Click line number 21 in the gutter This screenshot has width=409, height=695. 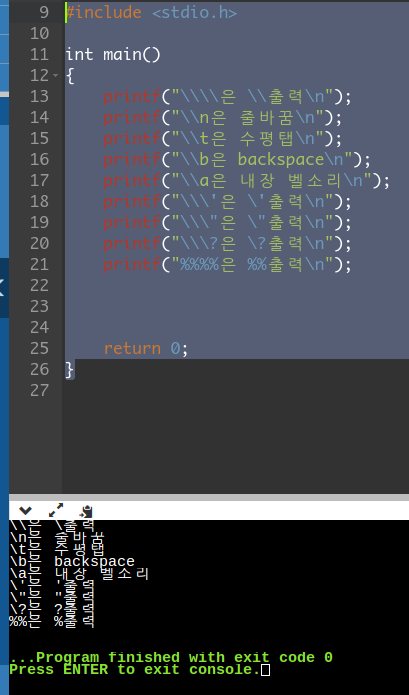tap(39, 265)
